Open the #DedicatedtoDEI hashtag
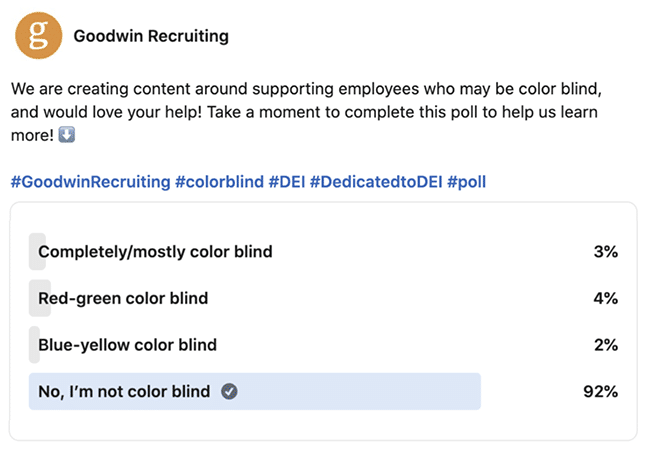This screenshot has width=650, height=451. click(x=376, y=182)
